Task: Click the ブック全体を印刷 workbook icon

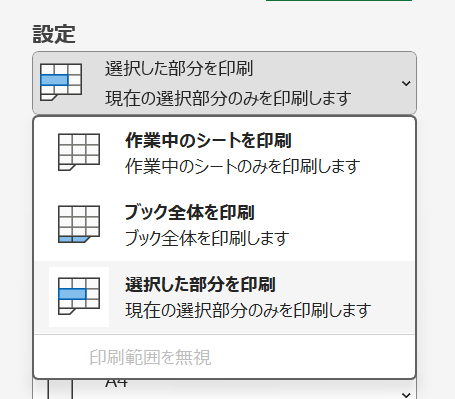Action: pos(79,224)
